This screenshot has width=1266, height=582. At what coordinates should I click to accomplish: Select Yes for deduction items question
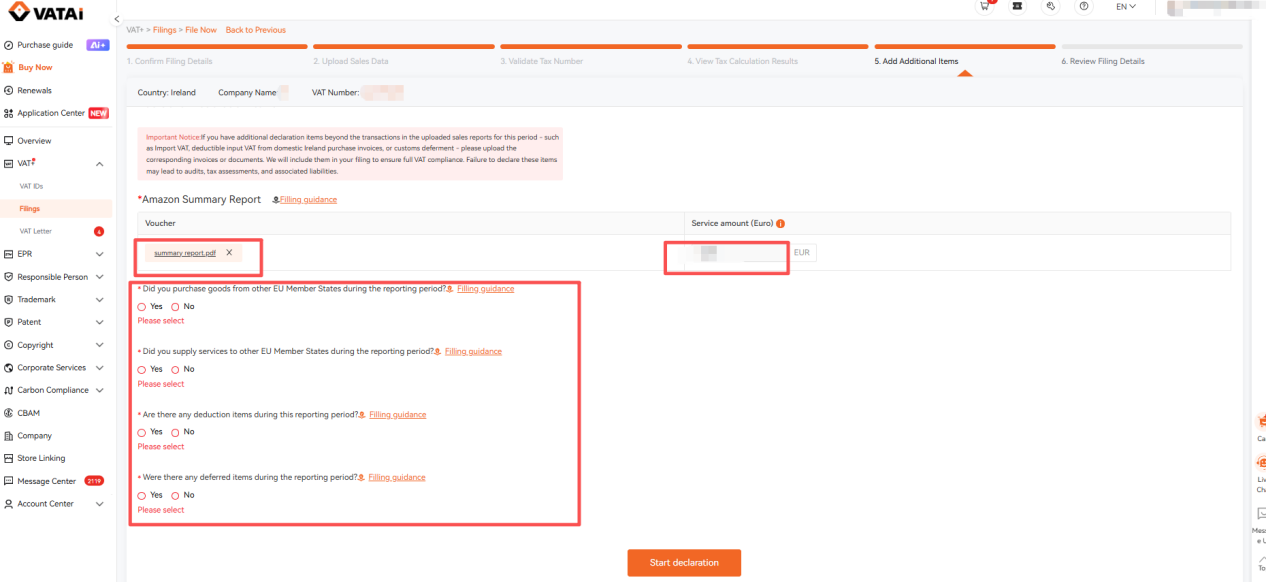142,433
